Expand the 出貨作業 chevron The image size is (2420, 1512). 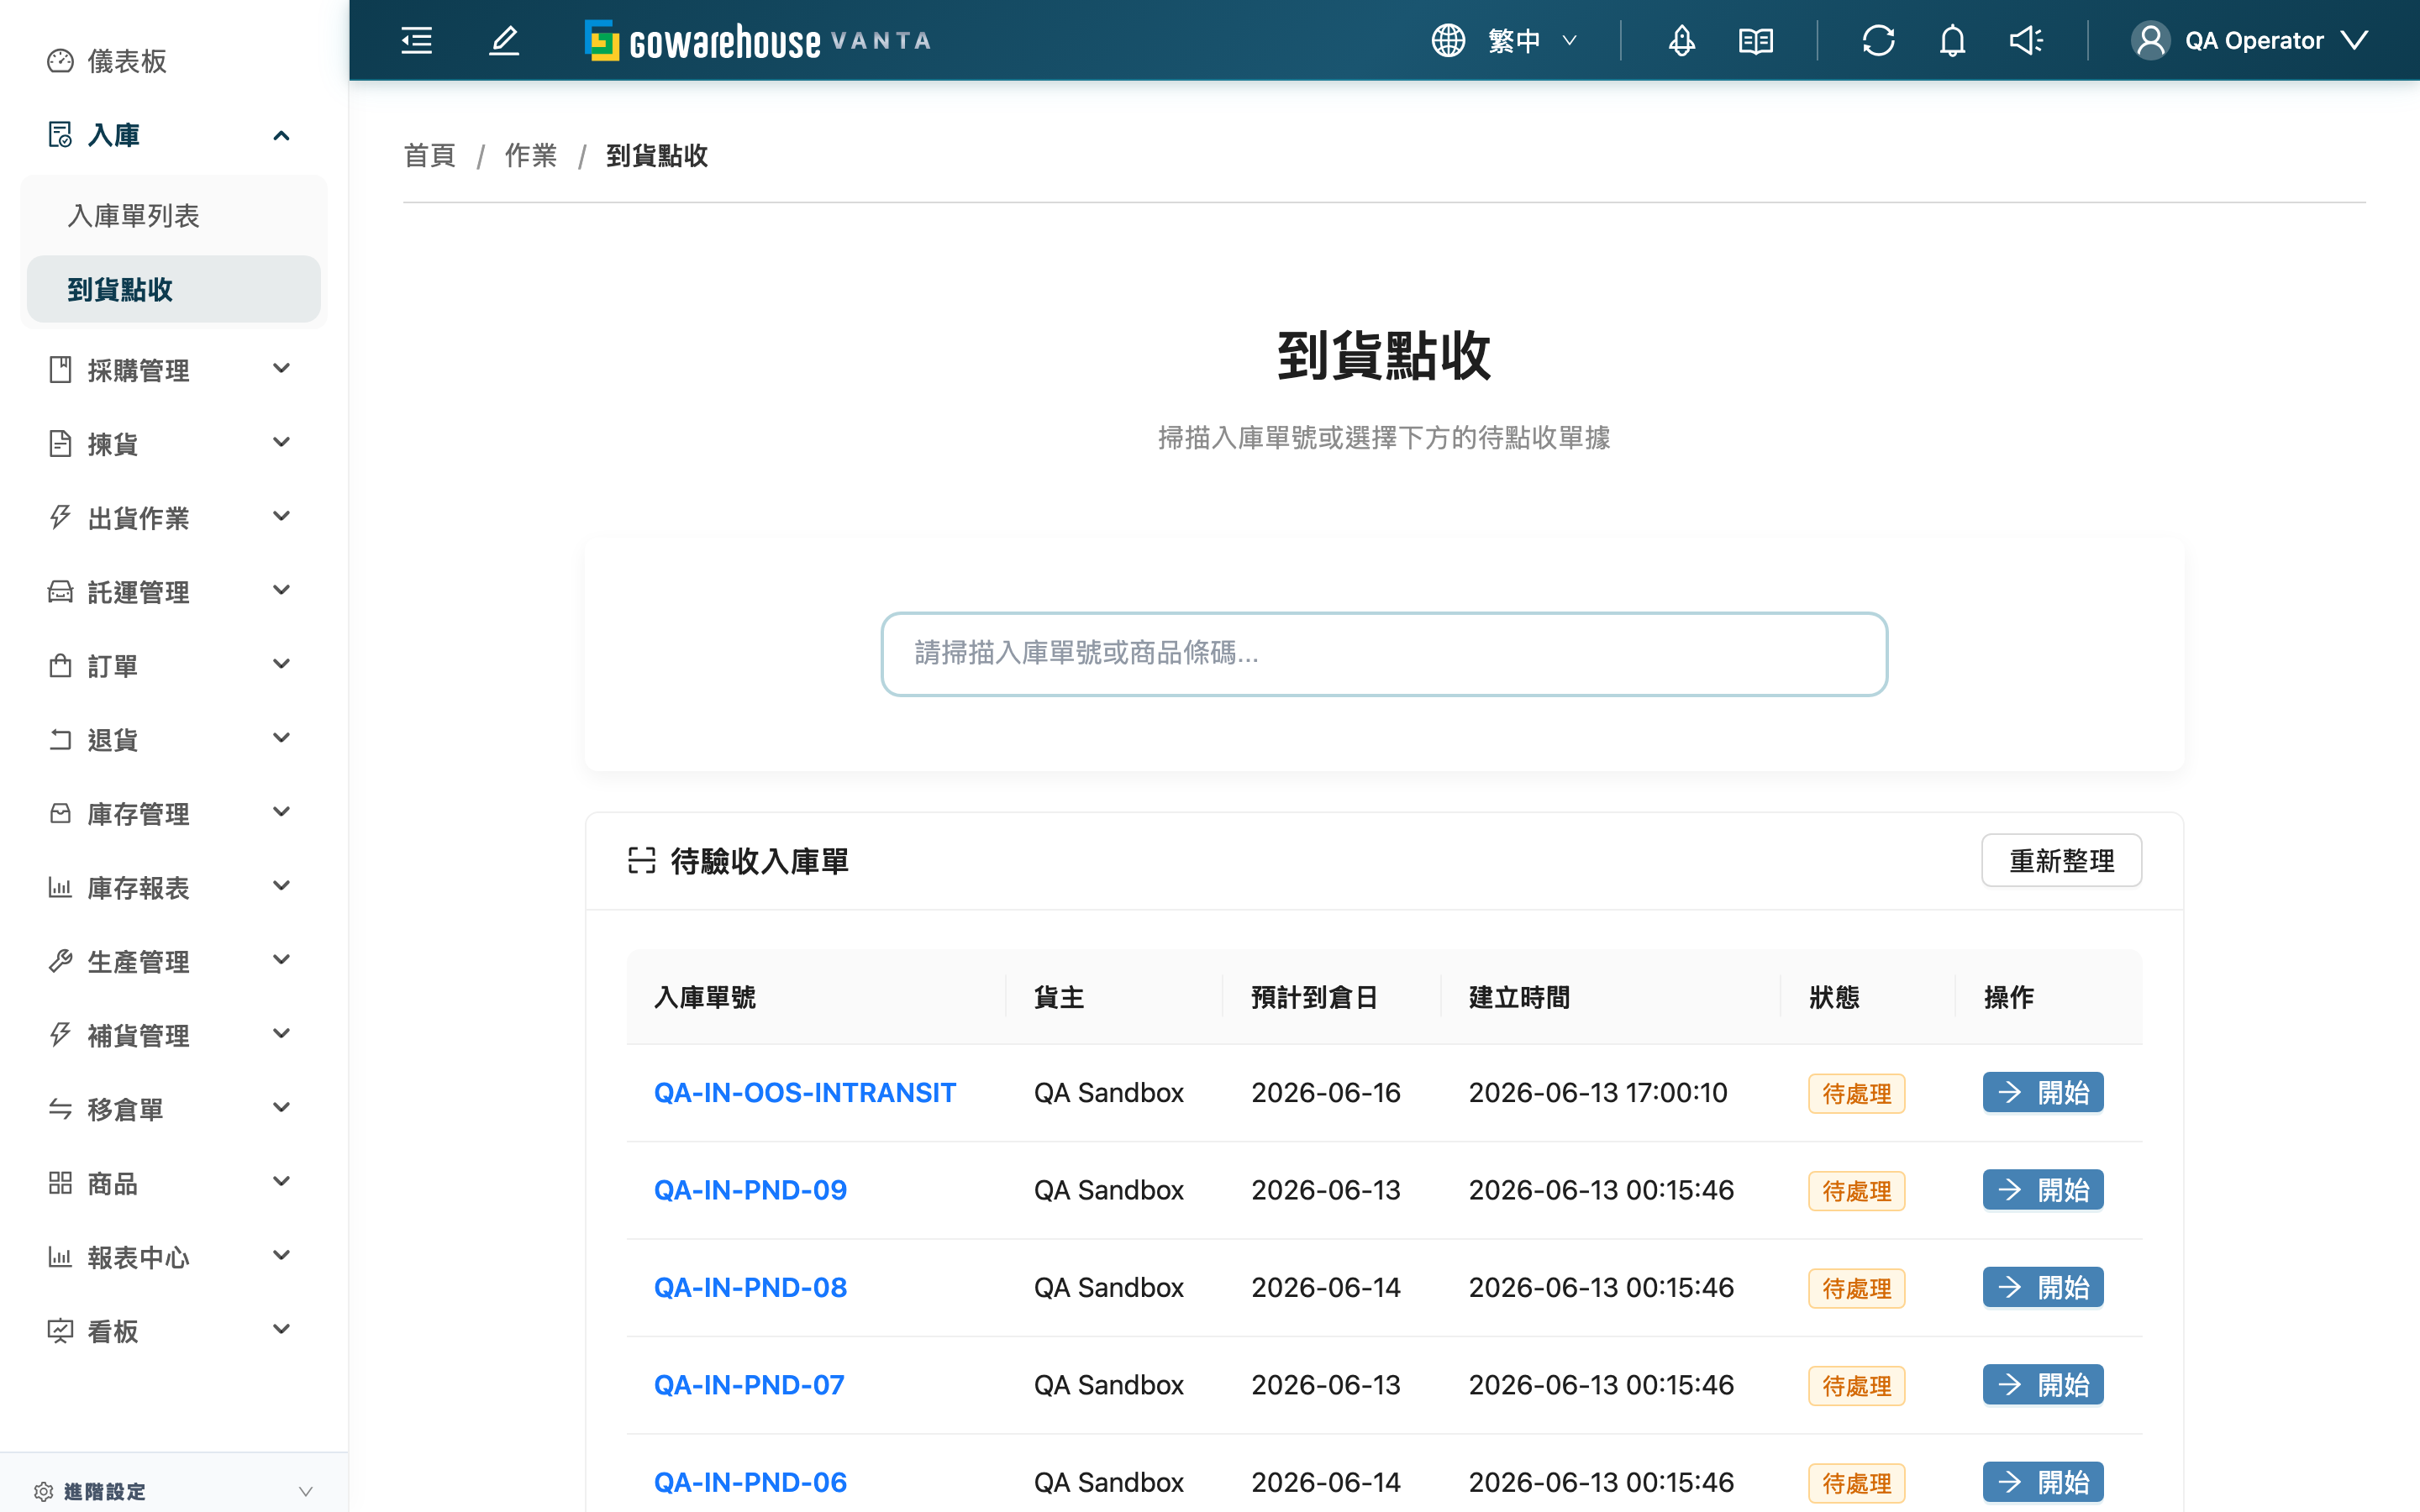point(281,517)
